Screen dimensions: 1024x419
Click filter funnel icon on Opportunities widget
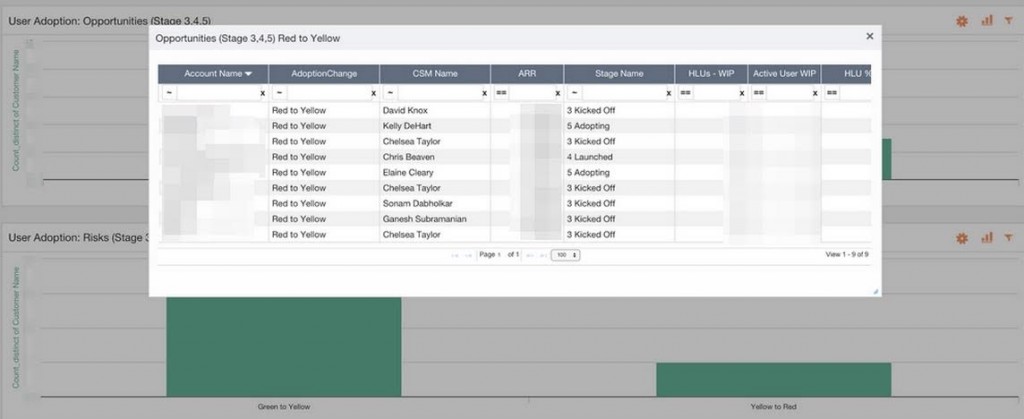point(1009,20)
